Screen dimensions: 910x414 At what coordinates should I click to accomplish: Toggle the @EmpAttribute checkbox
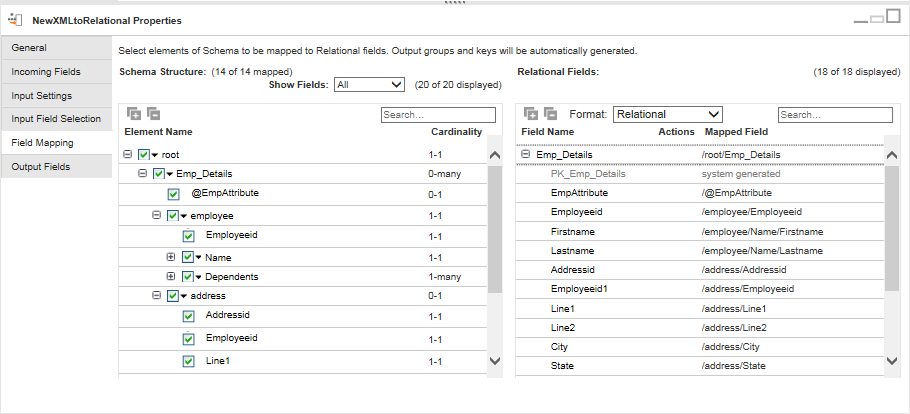173,195
